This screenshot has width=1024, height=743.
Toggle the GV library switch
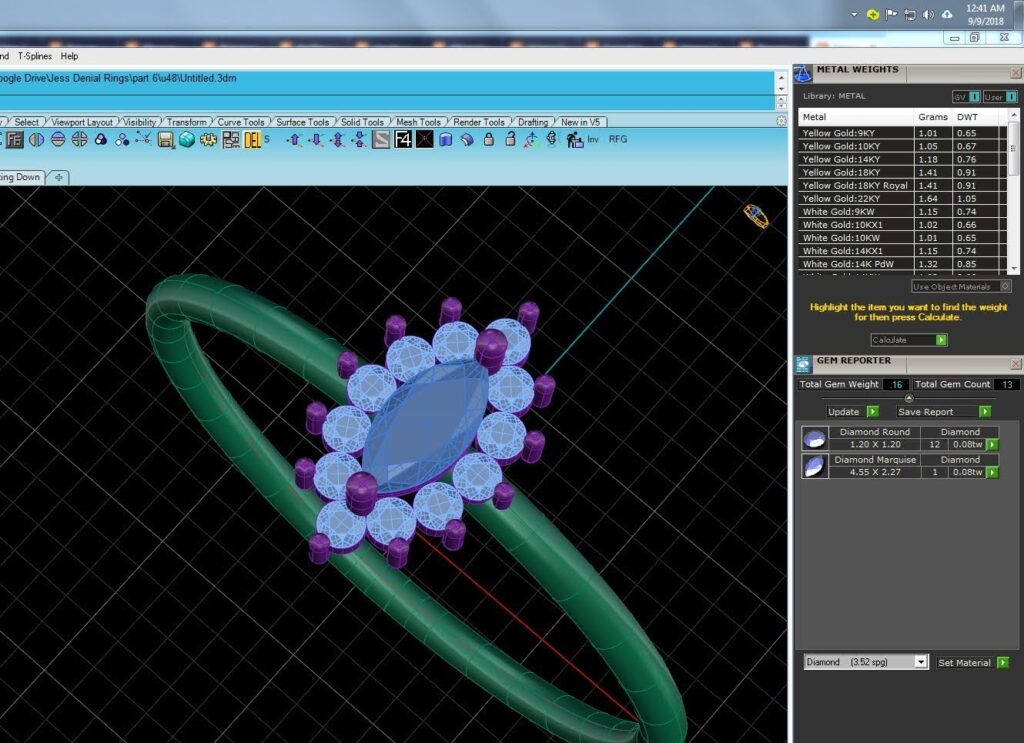(x=967, y=97)
